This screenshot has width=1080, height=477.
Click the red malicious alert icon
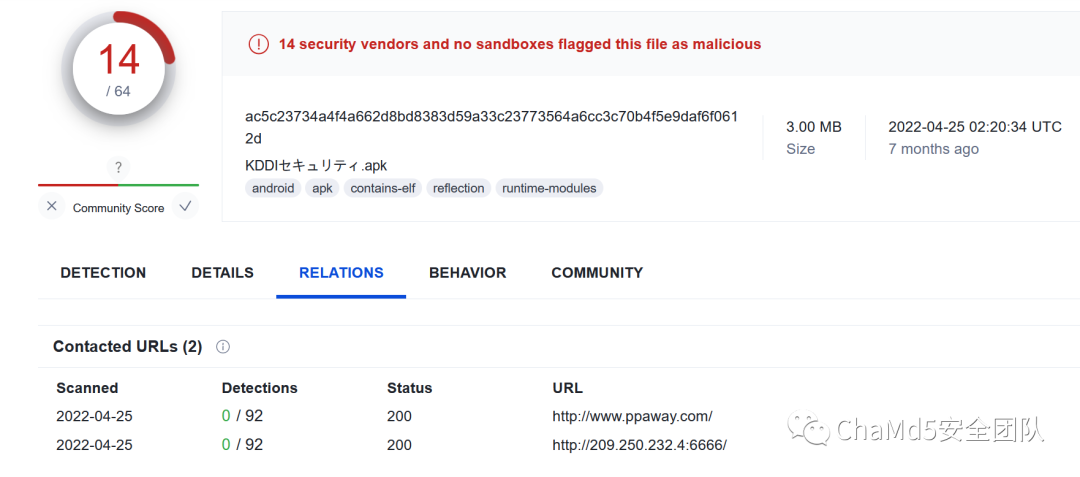[x=259, y=44]
